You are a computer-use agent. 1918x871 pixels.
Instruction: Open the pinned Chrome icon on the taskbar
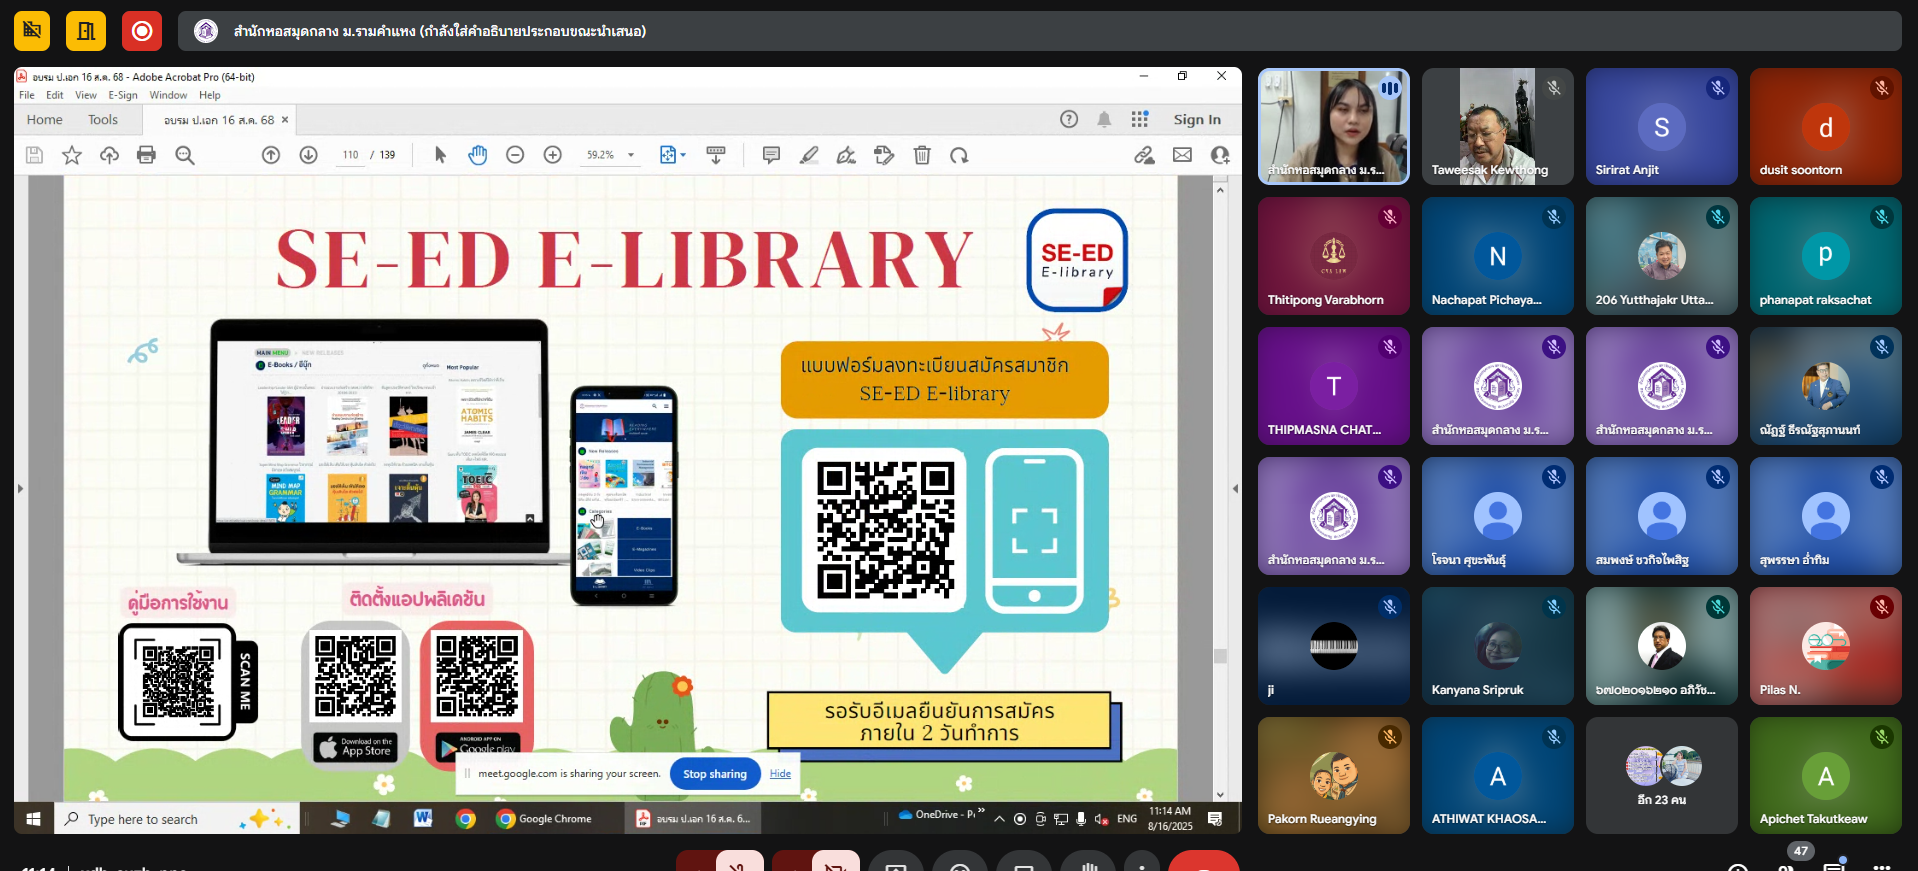pyautogui.click(x=466, y=819)
